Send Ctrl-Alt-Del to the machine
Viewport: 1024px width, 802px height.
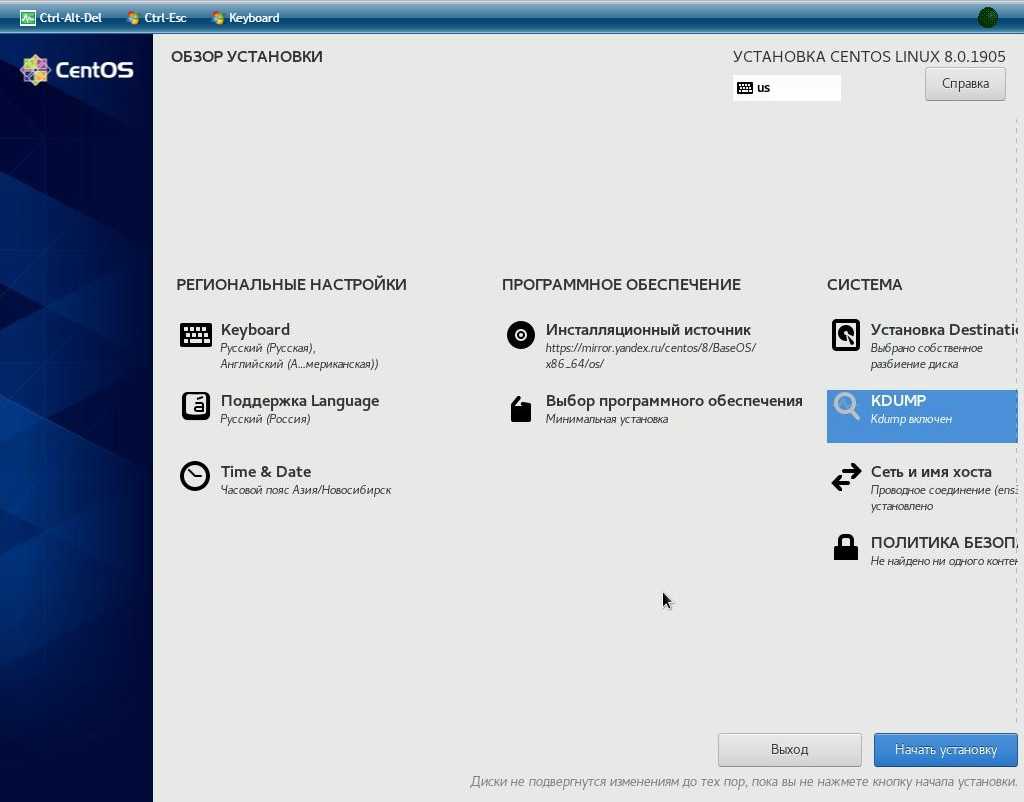coord(61,18)
